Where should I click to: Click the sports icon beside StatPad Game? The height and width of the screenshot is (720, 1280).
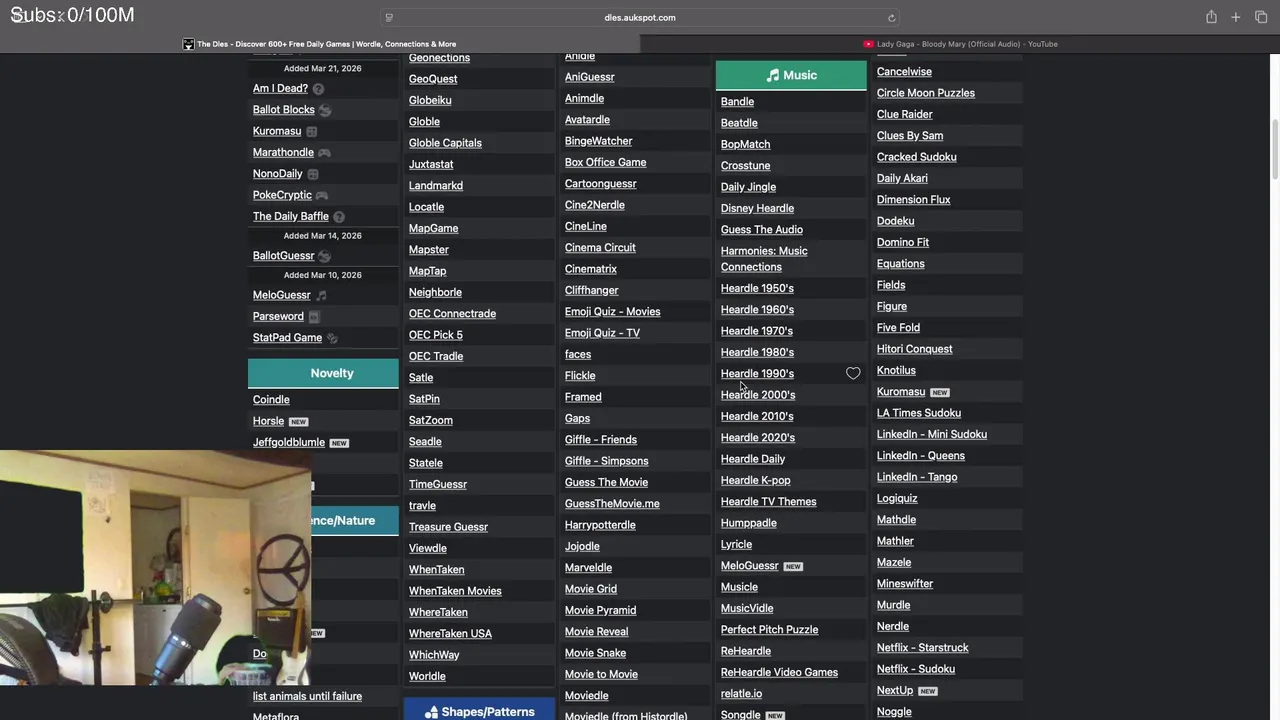[332, 338]
